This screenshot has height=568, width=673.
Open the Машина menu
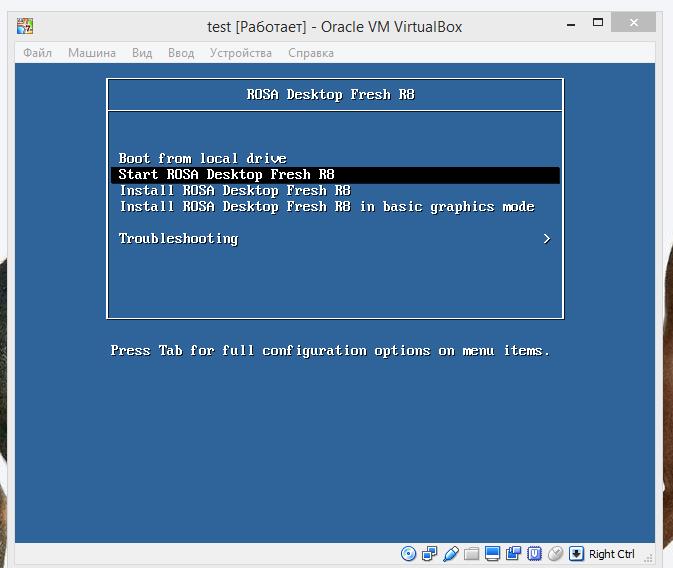point(92,53)
